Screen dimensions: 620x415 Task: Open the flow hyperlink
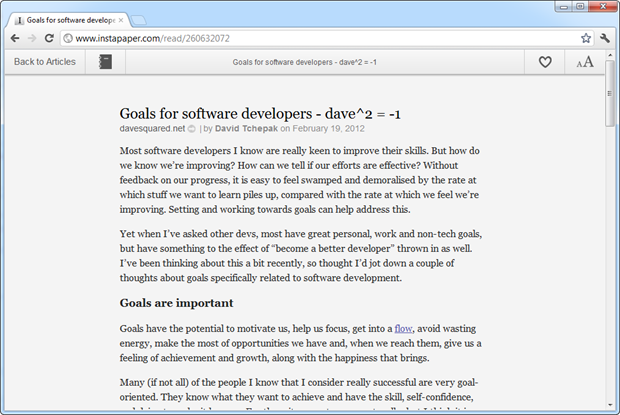403,328
